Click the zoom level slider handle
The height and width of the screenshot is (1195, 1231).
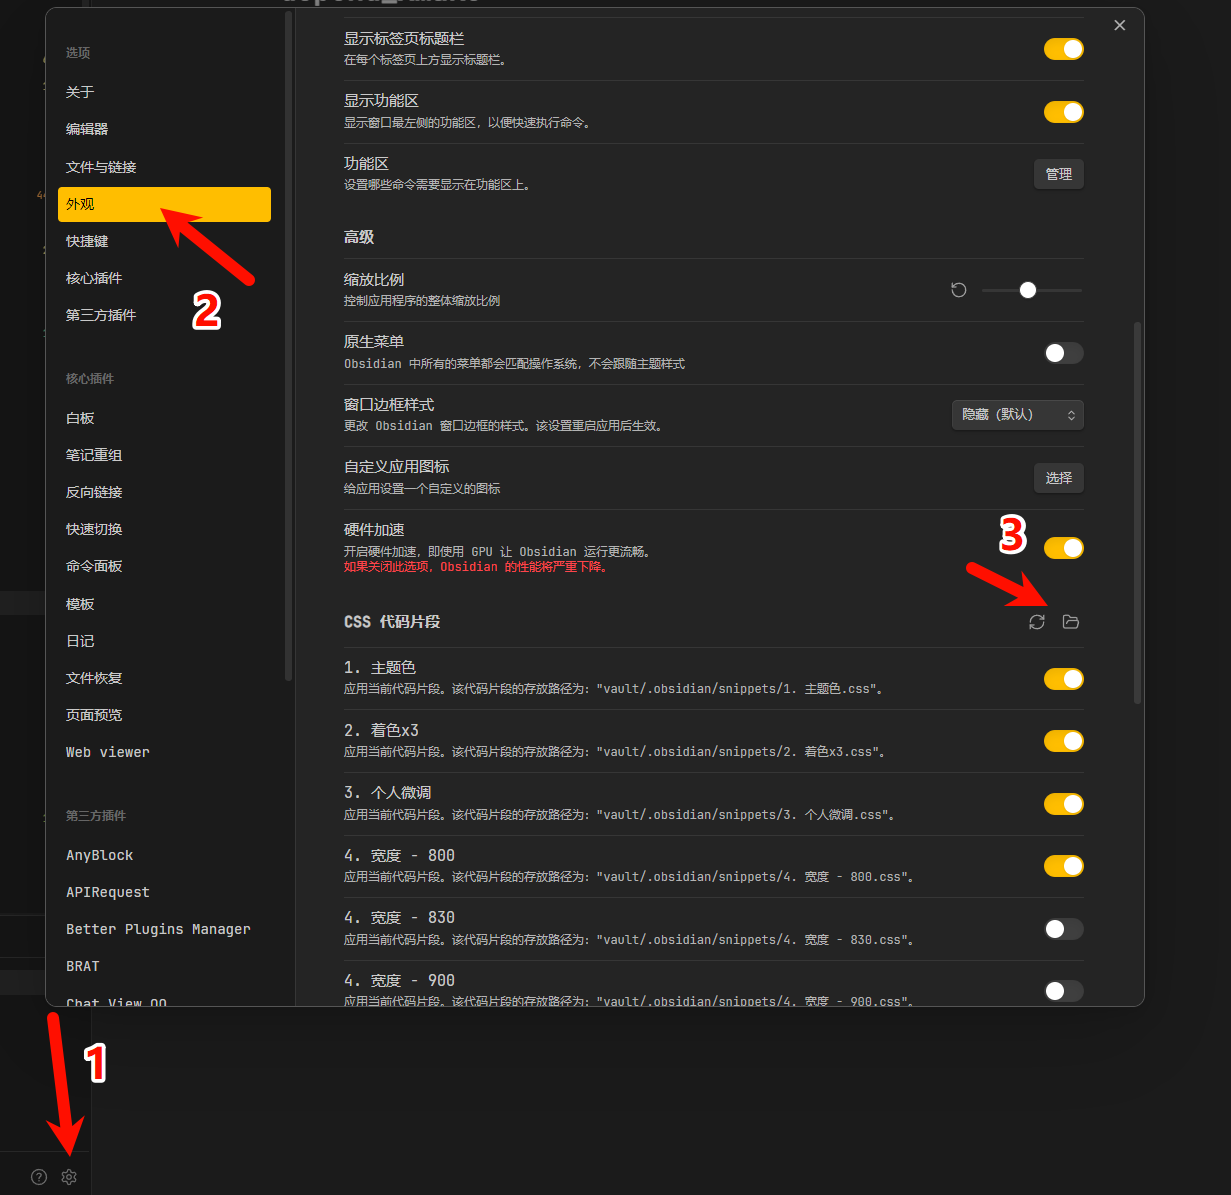[1028, 290]
